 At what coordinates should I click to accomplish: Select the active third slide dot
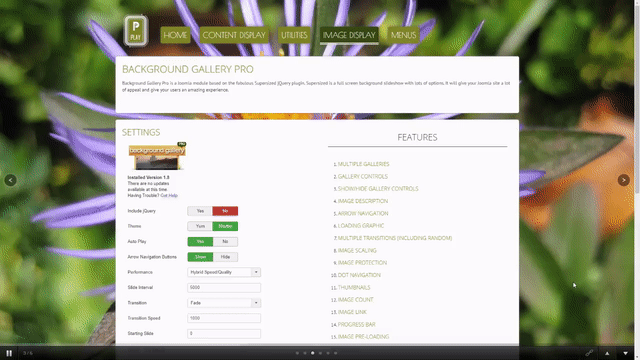pos(313,353)
